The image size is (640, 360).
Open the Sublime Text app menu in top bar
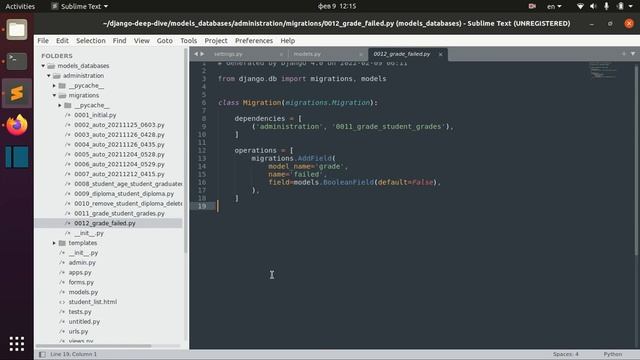(79, 6)
